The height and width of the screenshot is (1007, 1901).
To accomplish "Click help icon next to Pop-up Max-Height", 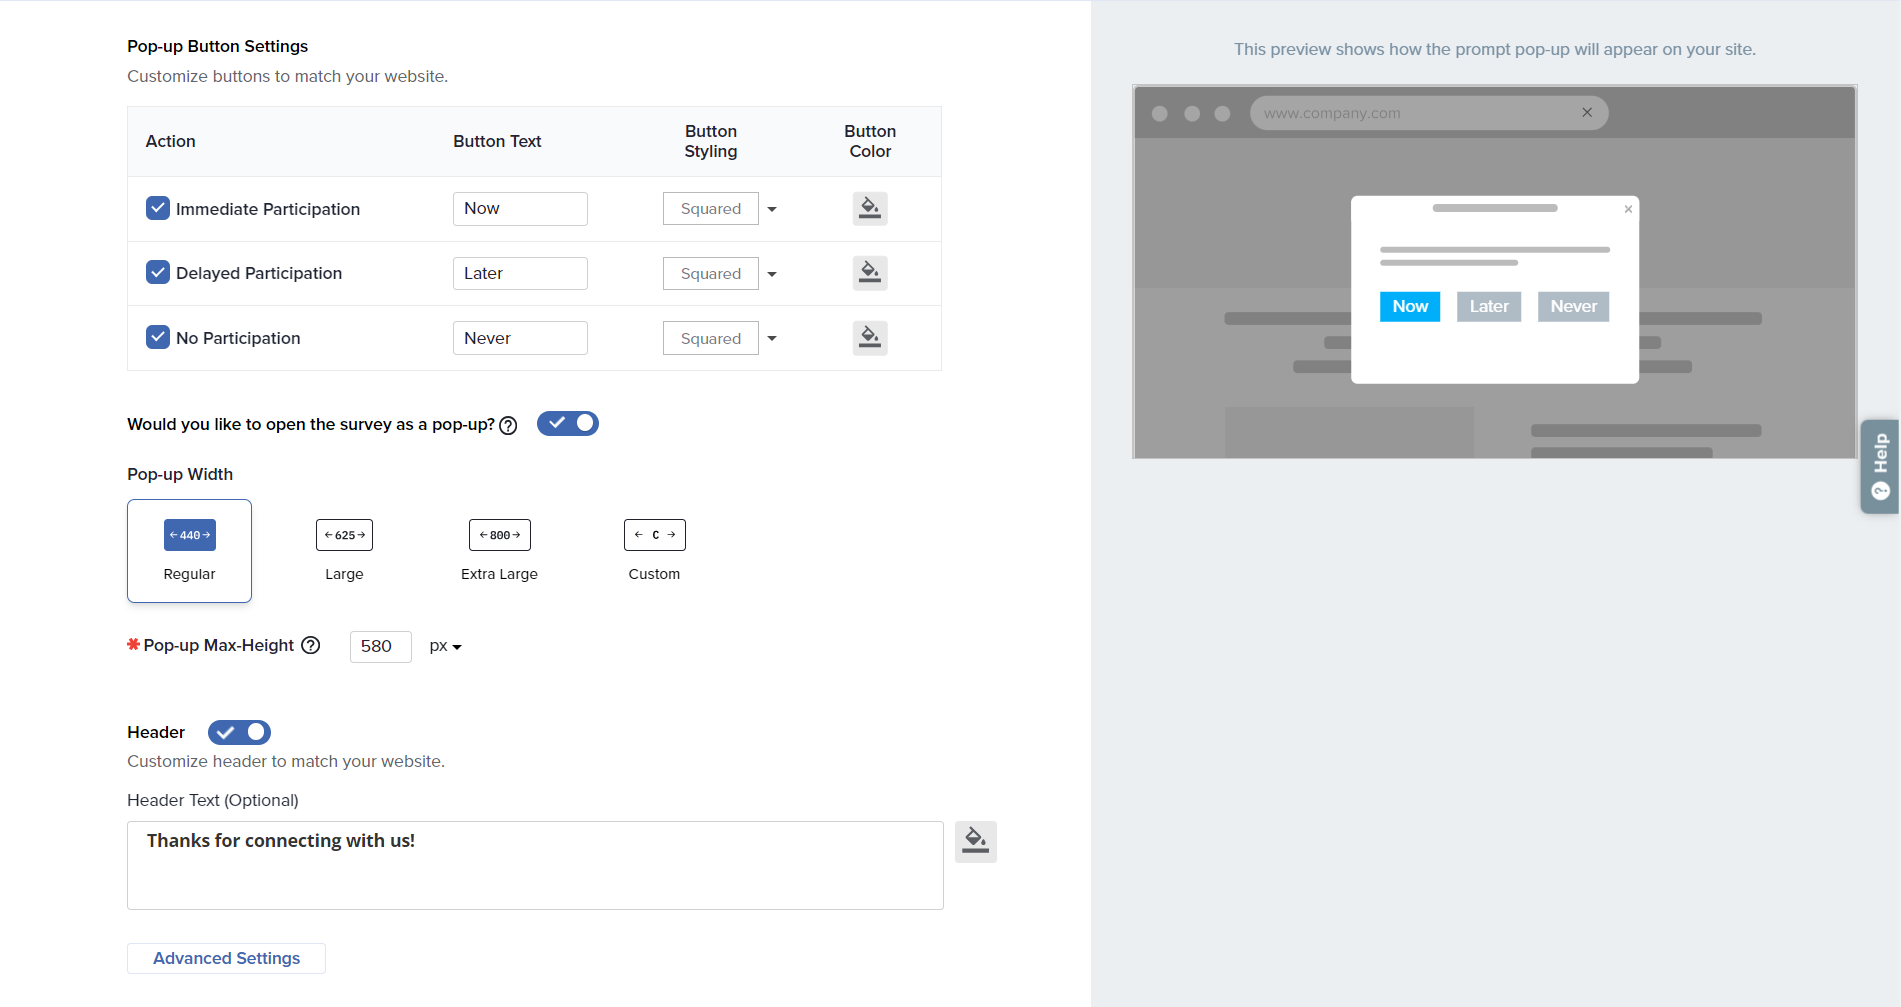I will click(311, 646).
